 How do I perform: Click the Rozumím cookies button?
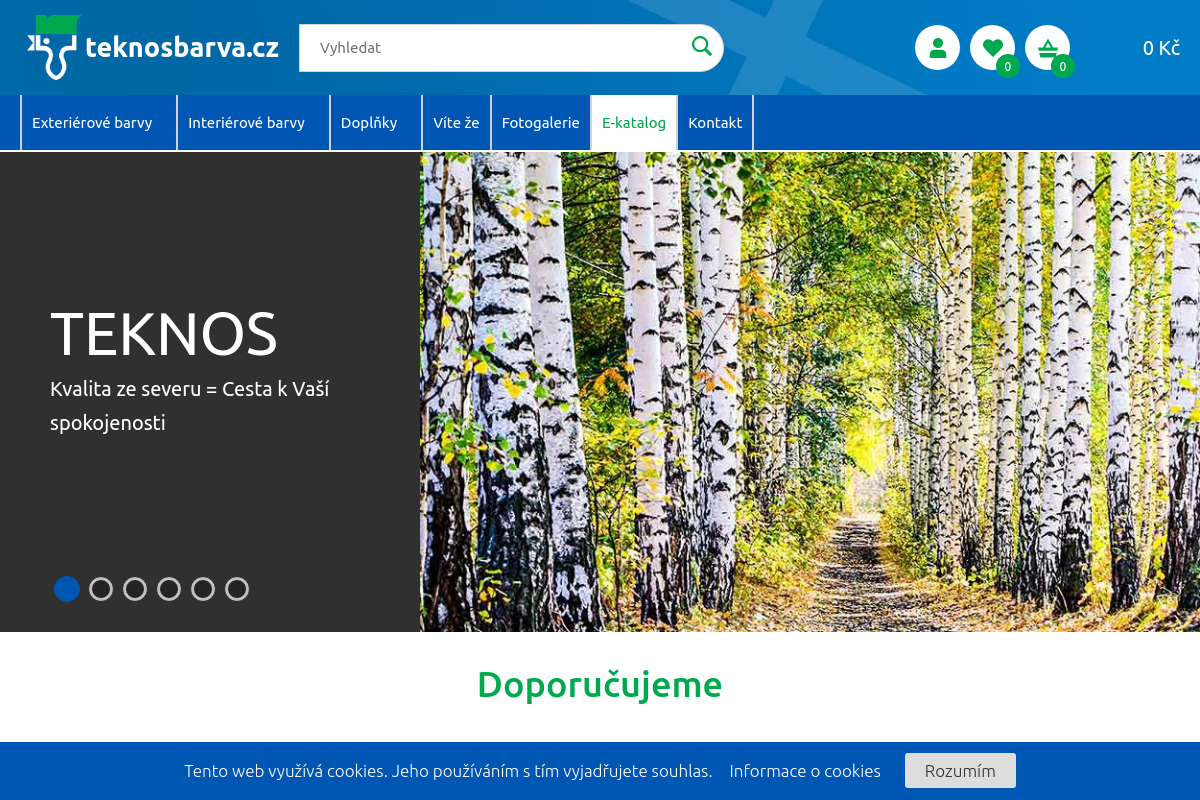point(959,770)
